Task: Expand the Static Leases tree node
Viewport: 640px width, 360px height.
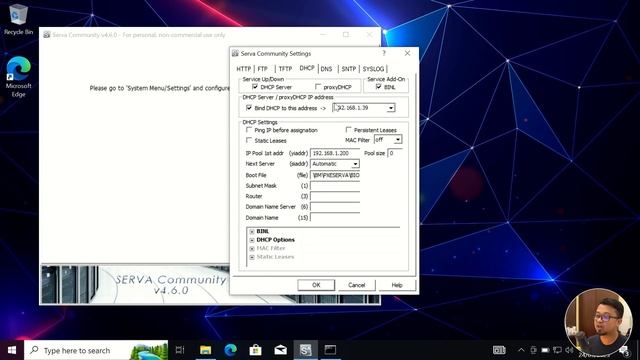Action: click(x=252, y=257)
